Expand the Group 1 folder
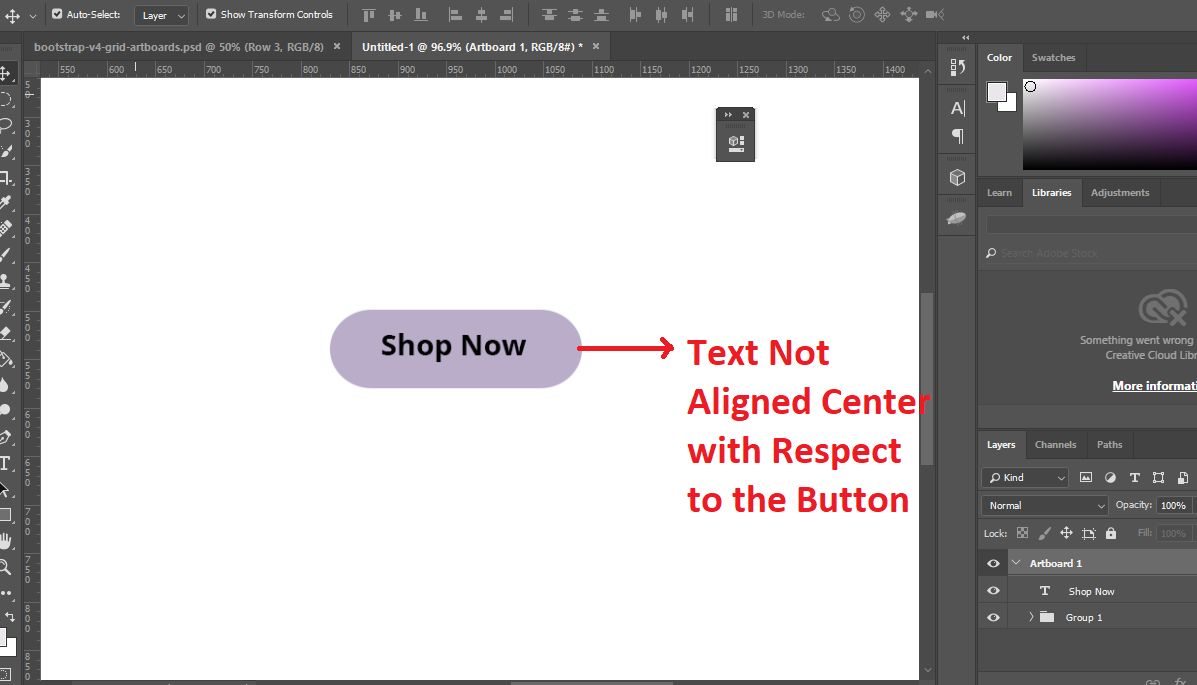This screenshot has width=1197, height=685. click(x=1031, y=616)
